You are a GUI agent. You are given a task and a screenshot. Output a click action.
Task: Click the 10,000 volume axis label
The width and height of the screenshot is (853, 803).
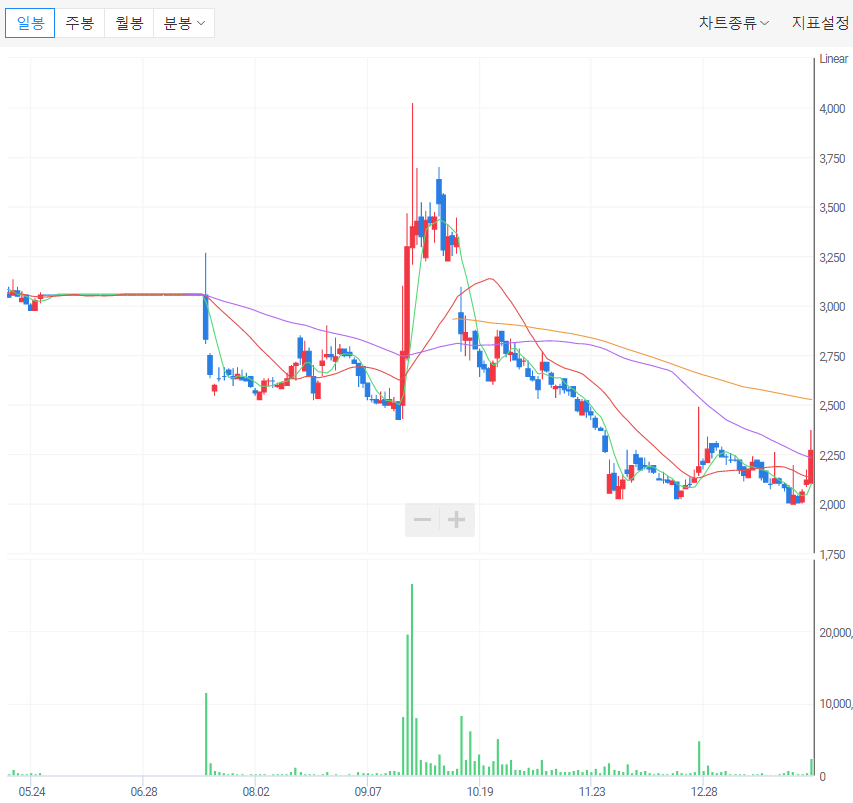836,704
